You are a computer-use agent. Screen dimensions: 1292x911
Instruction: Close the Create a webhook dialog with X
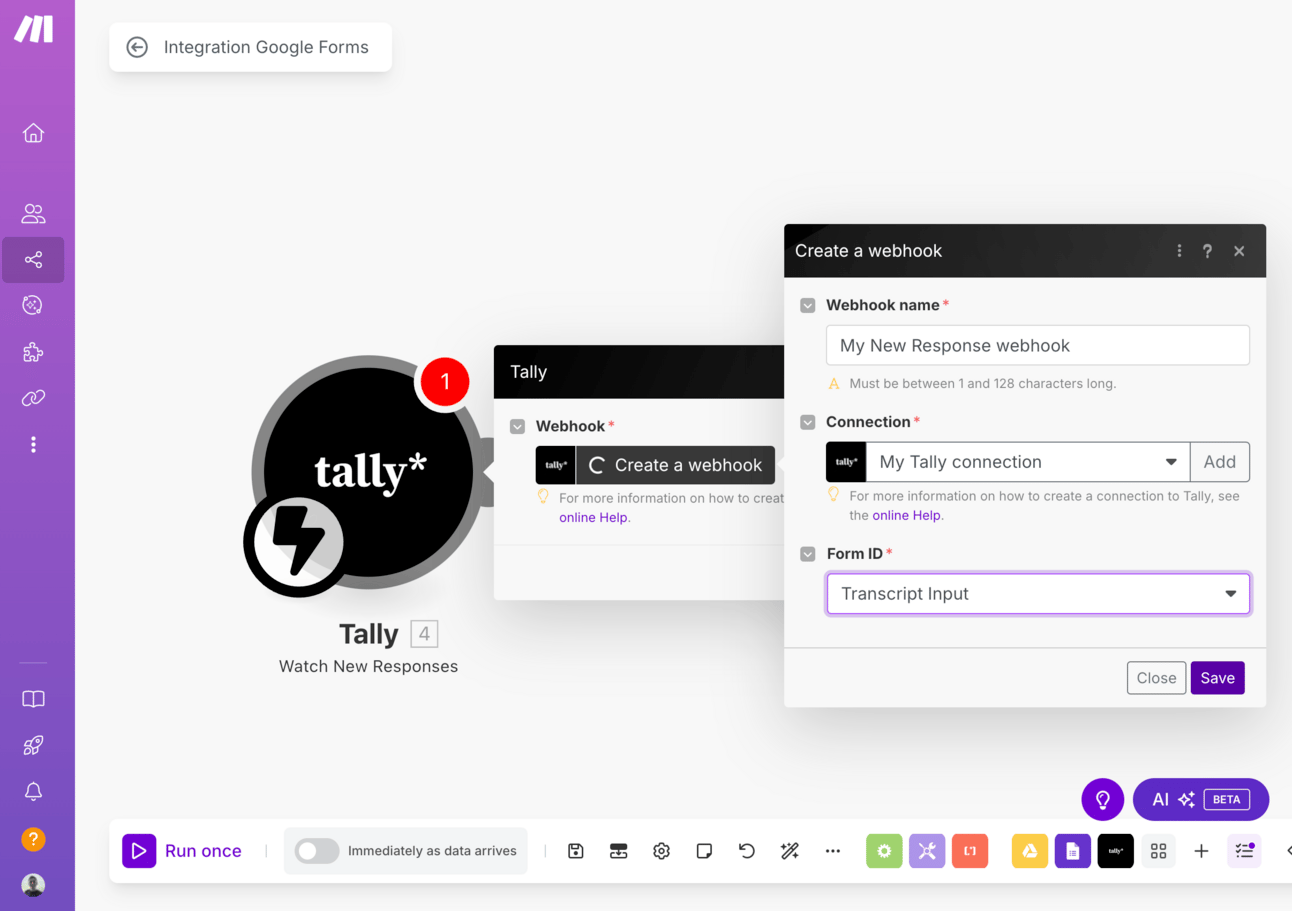1239,251
